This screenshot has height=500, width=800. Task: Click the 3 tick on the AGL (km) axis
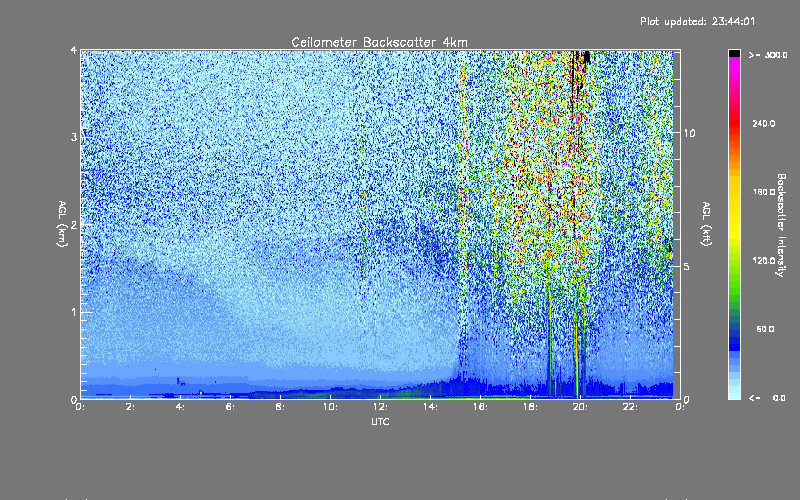tap(74, 137)
